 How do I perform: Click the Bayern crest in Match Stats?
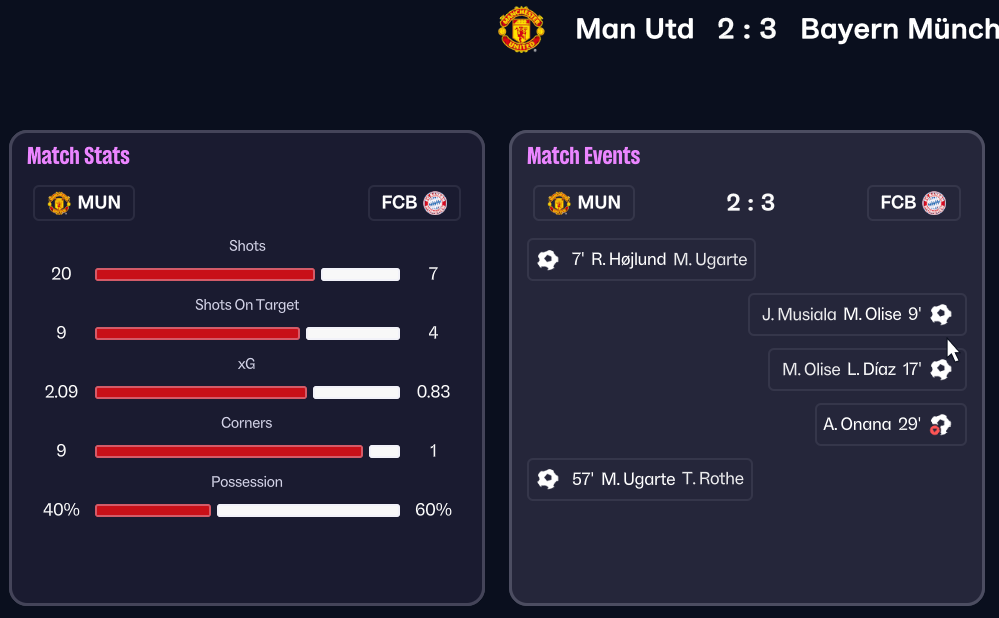tap(435, 203)
